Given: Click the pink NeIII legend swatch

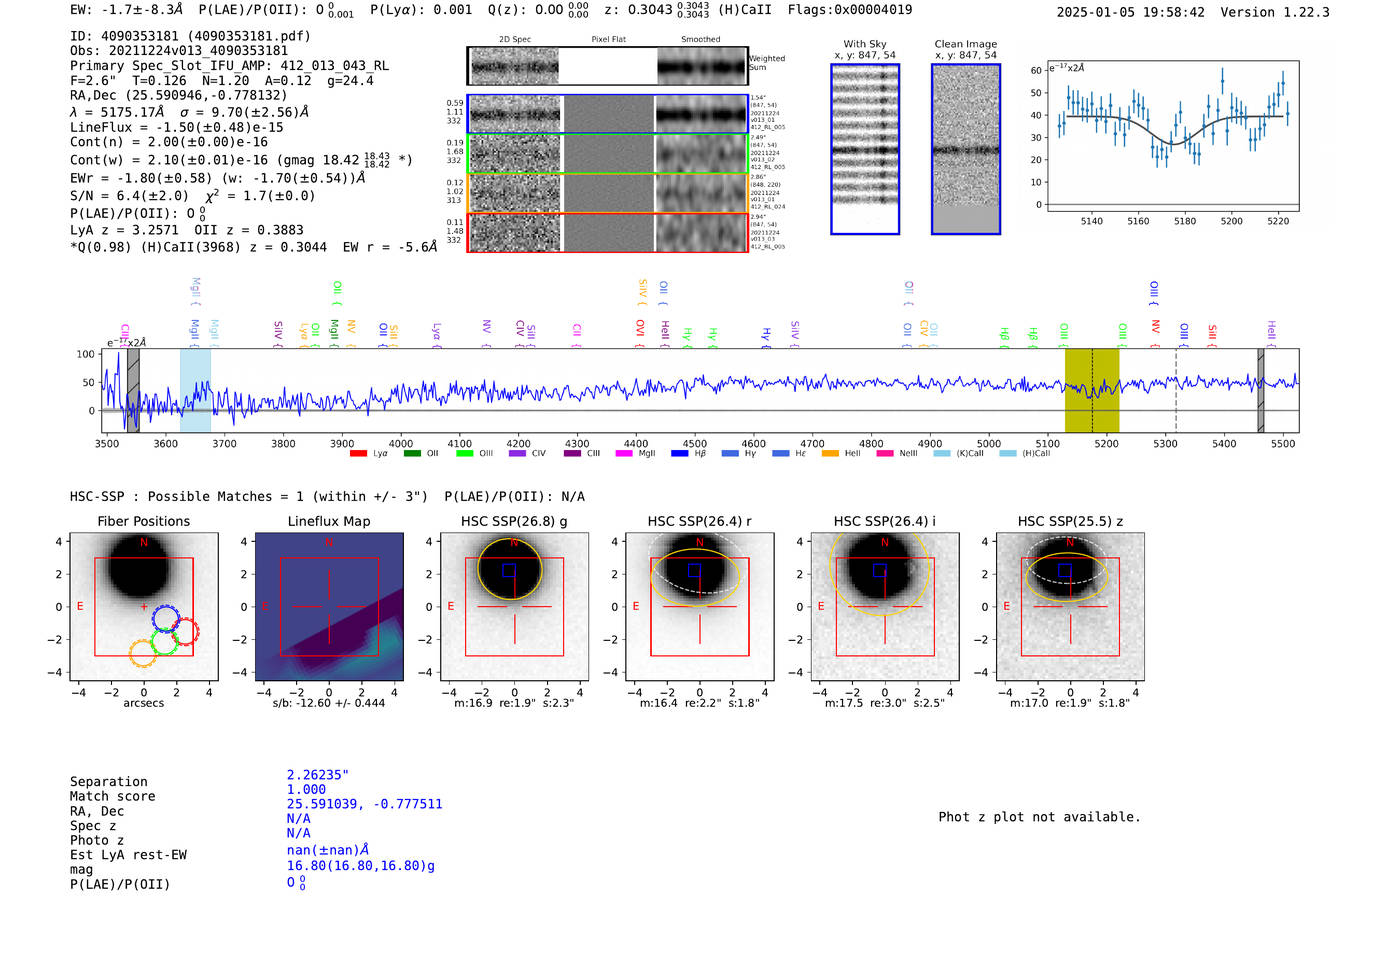Looking at the screenshot, I should pos(884,454).
